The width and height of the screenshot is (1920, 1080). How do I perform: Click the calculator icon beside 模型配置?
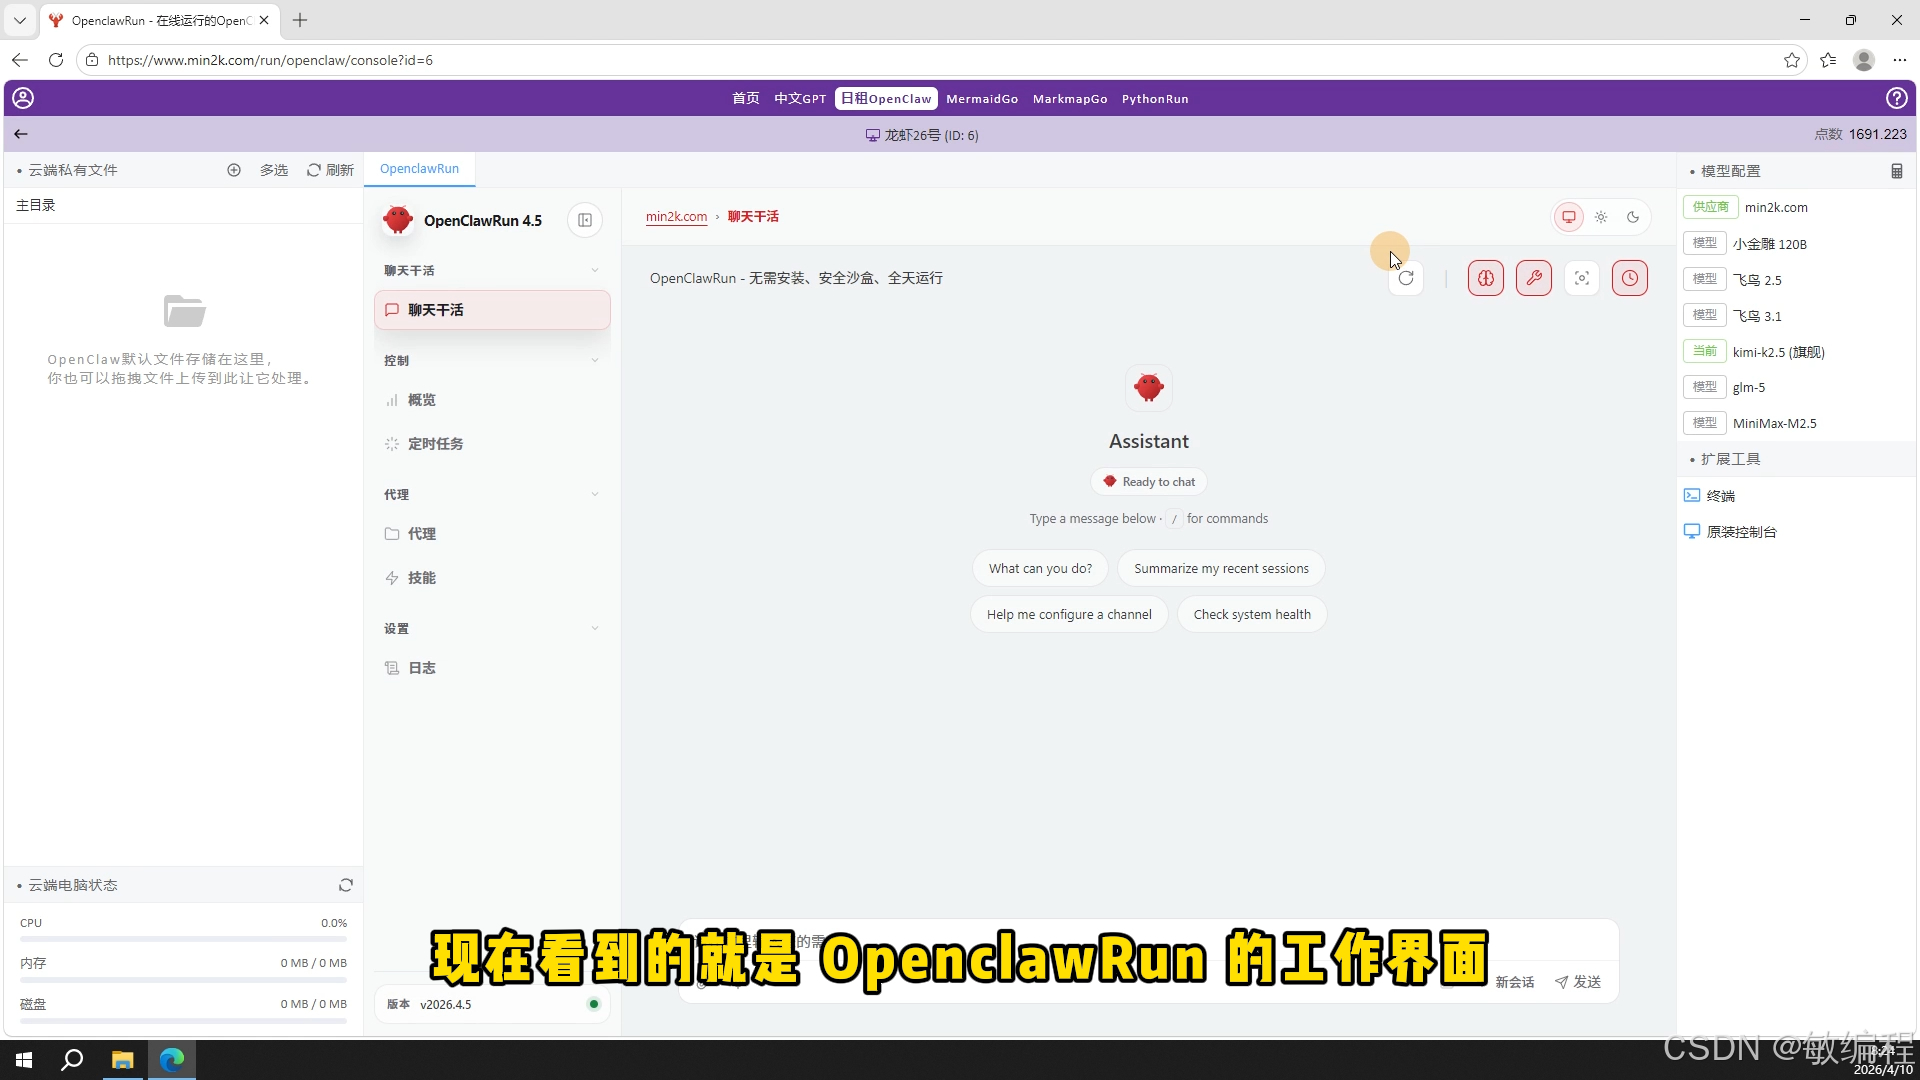[x=1896, y=171]
